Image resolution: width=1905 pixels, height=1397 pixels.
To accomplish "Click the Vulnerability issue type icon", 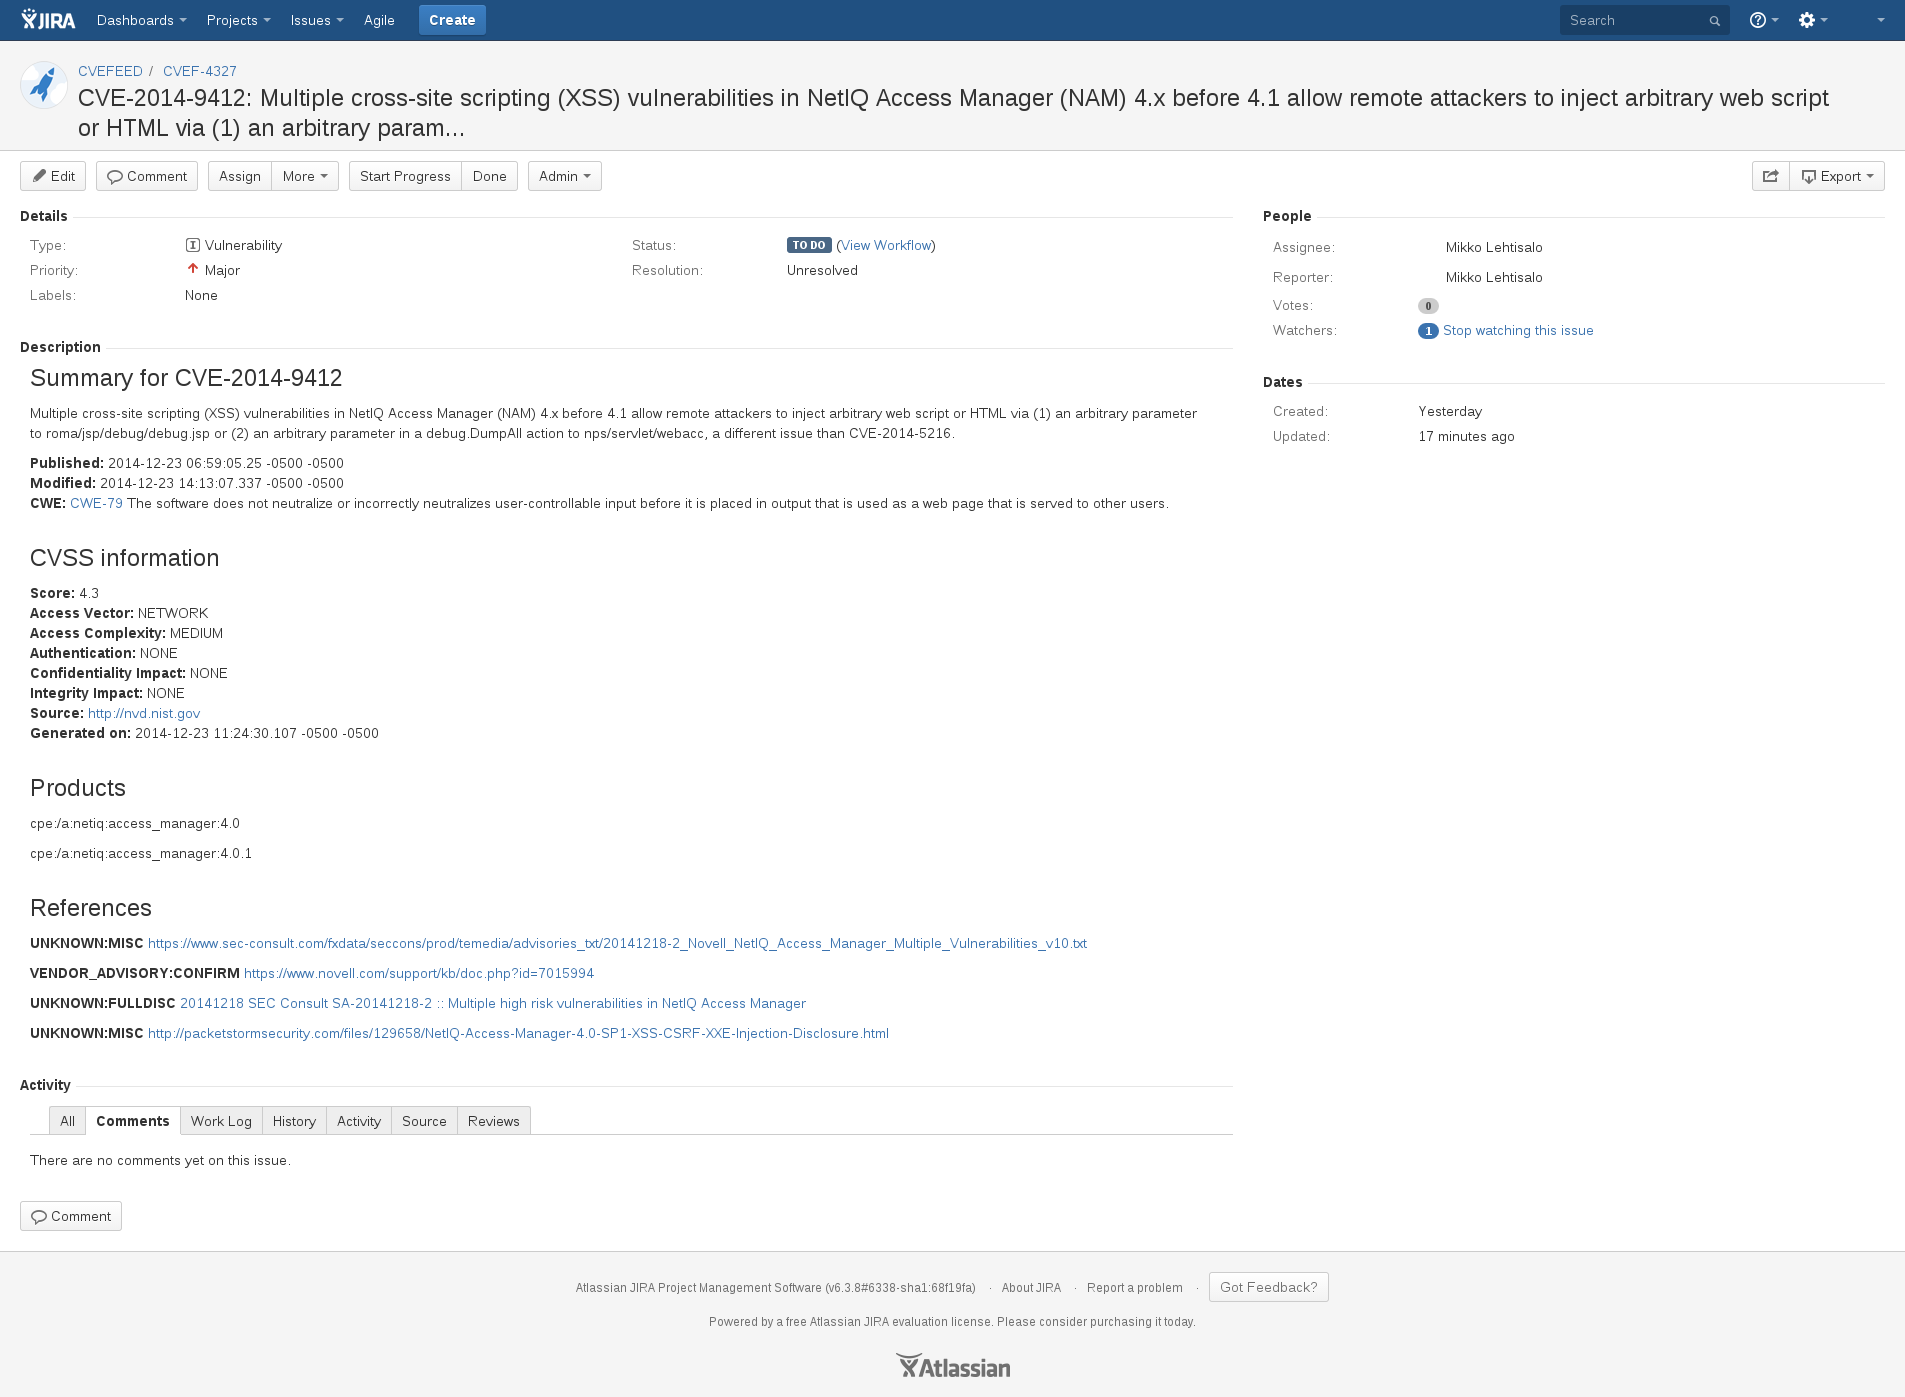I will point(192,245).
